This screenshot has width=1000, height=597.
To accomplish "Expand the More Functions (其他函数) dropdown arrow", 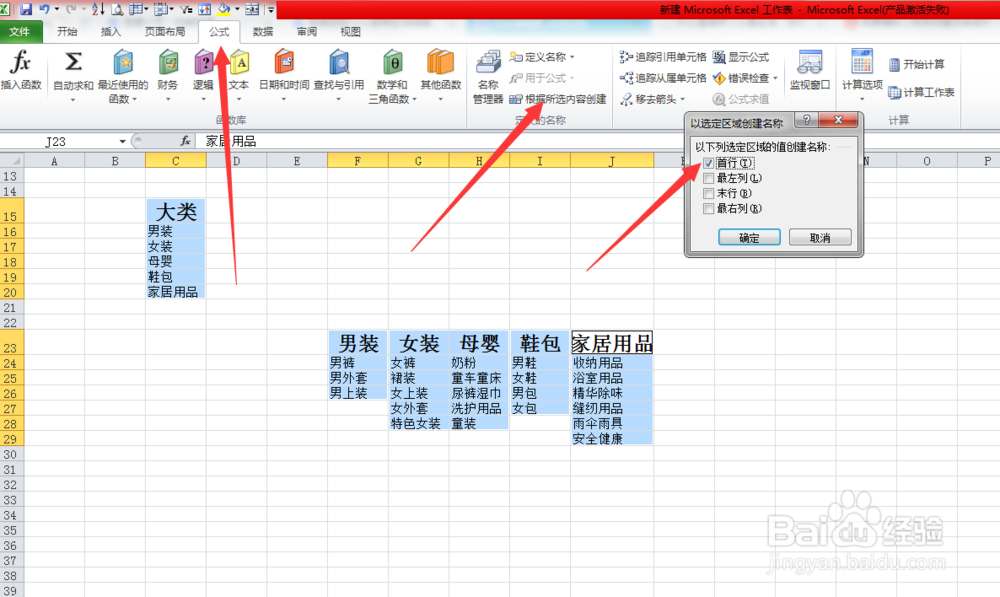I will [x=441, y=100].
